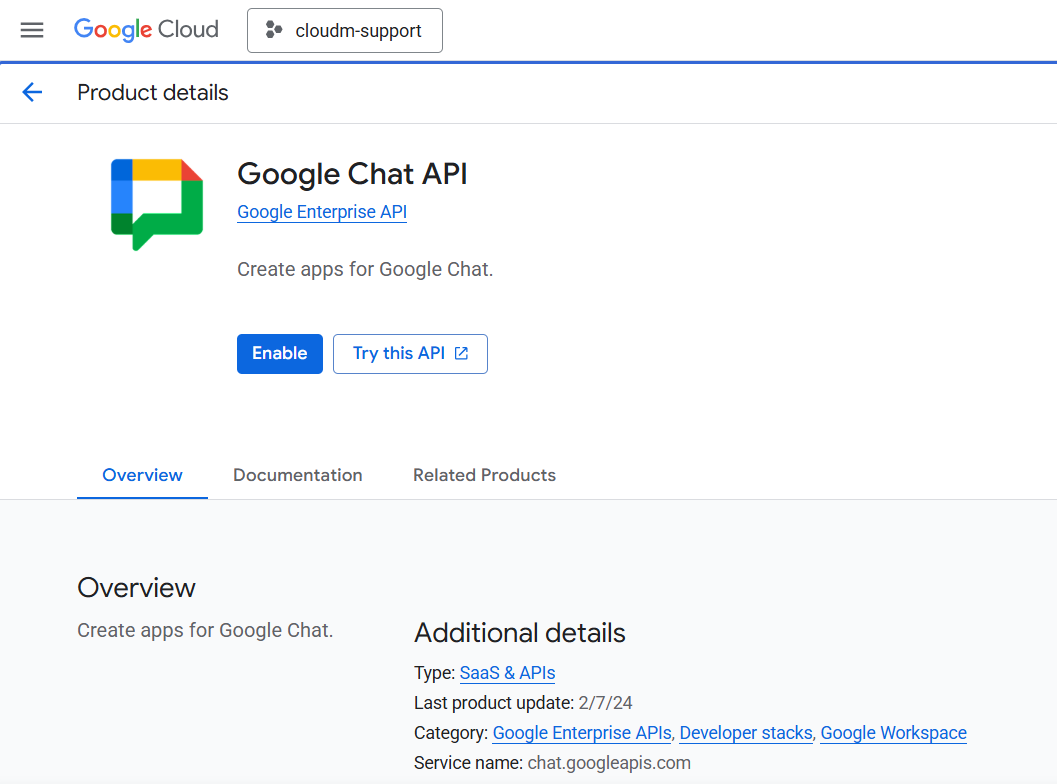Visit the Developer stacks category link

pos(746,733)
